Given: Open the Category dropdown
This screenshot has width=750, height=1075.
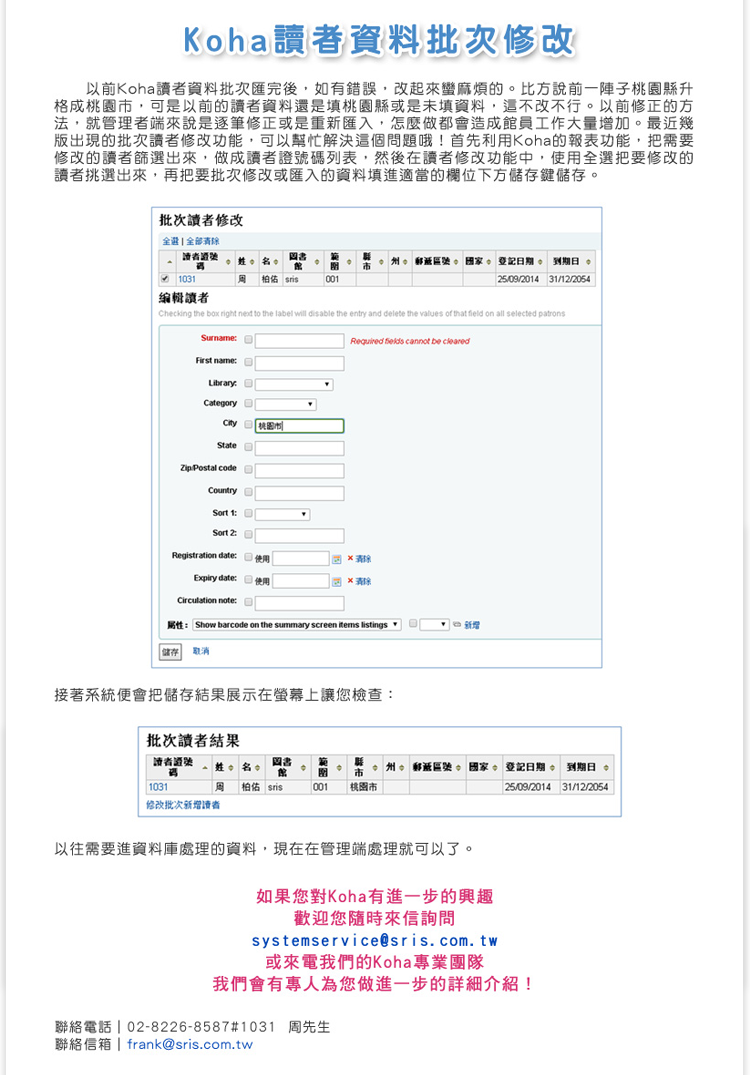Looking at the screenshot, I should [x=286, y=404].
